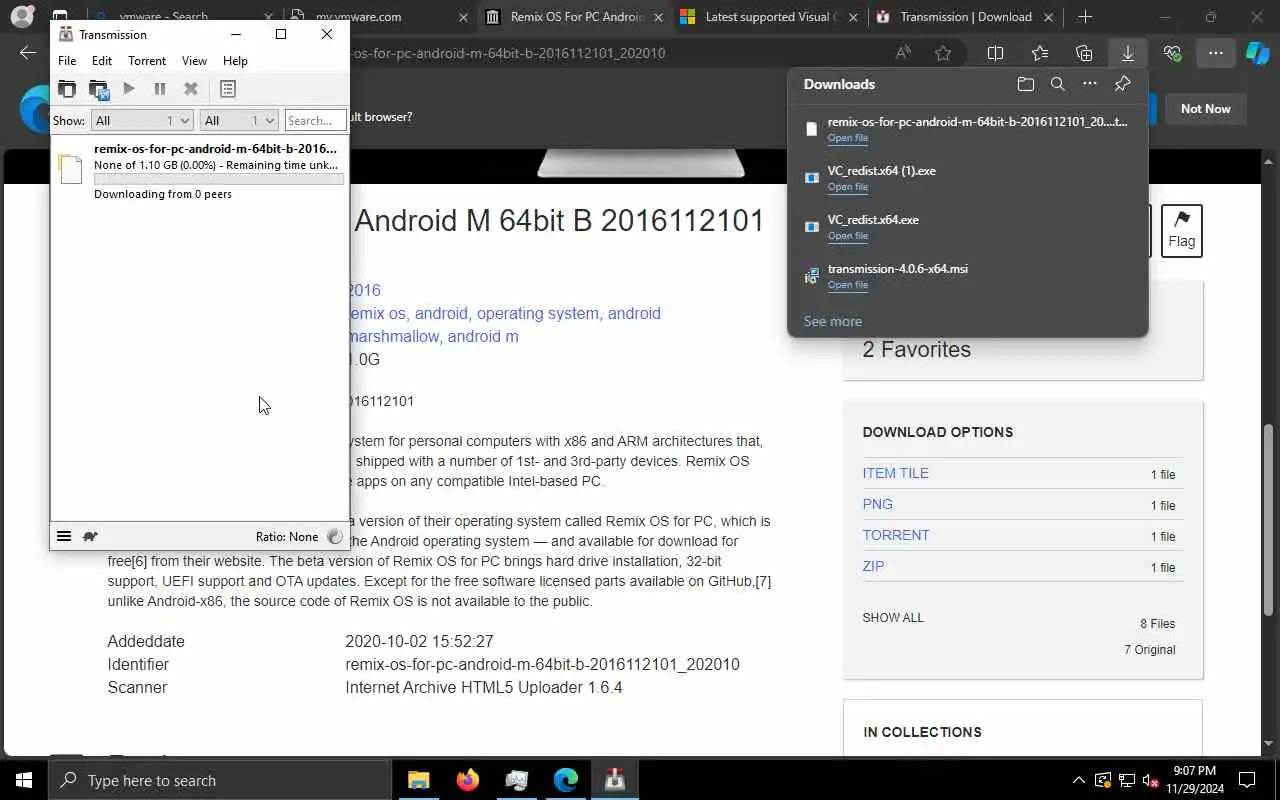Click Edge Downloads toolbar icon
This screenshot has height=800, width=1280.
point(1128,53)
